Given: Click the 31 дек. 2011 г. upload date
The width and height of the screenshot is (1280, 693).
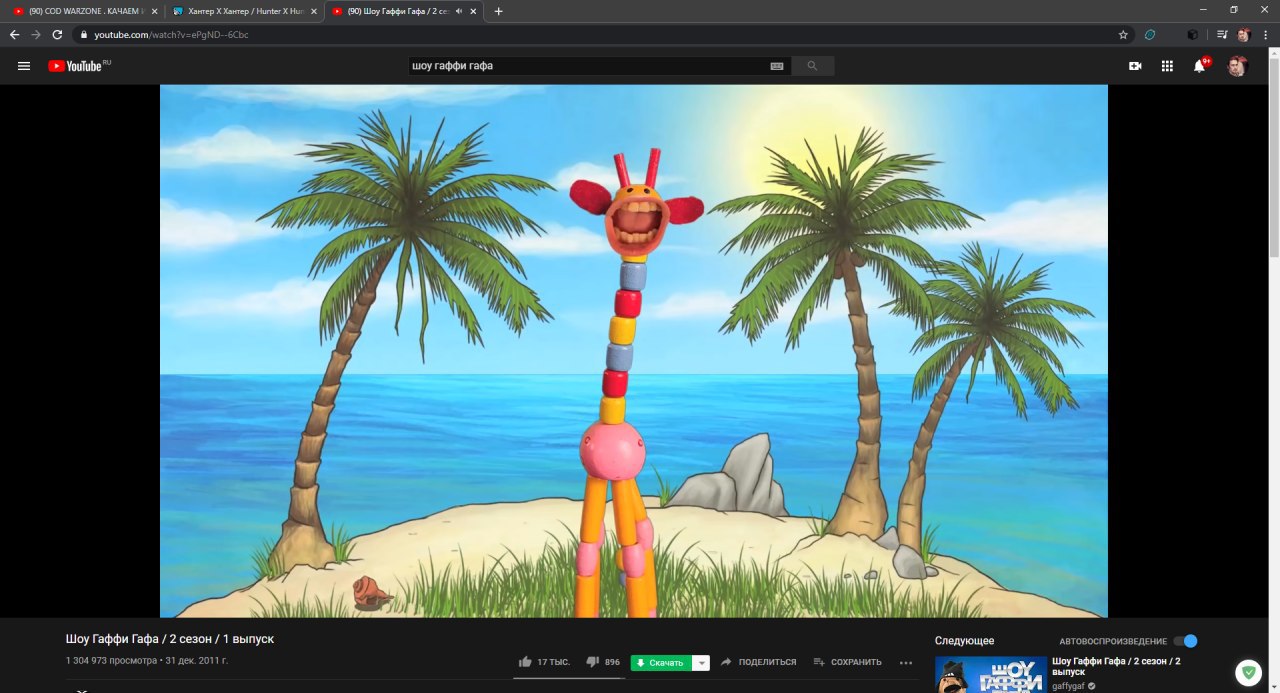Looking at the screenshot, I should (196, 661).
